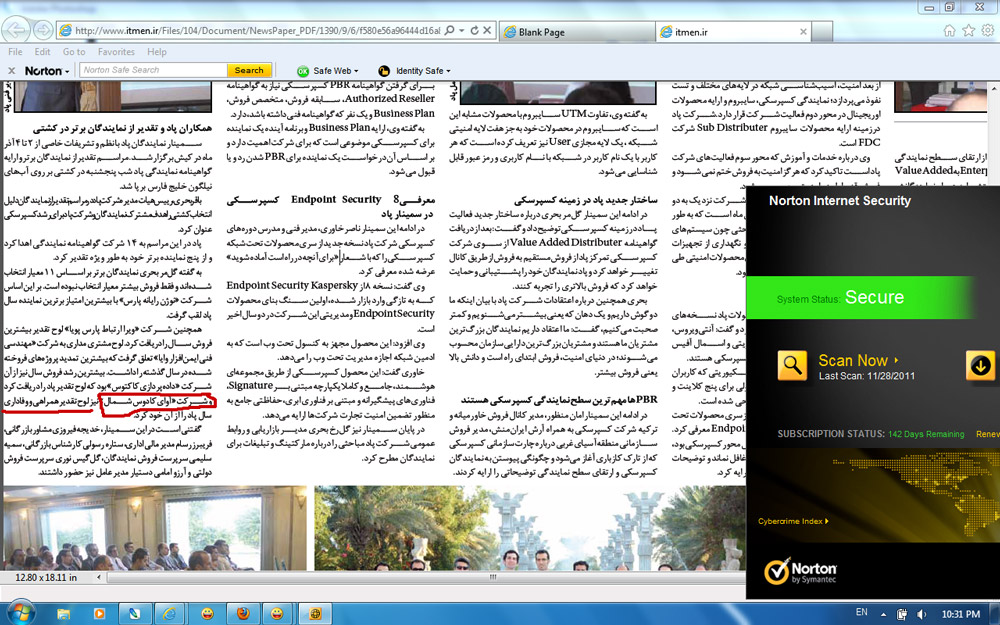Viewport: 1000px width, 625px height.
Task: Click the yellow download arrow icon in Norton
Action: tap(980, 365)
